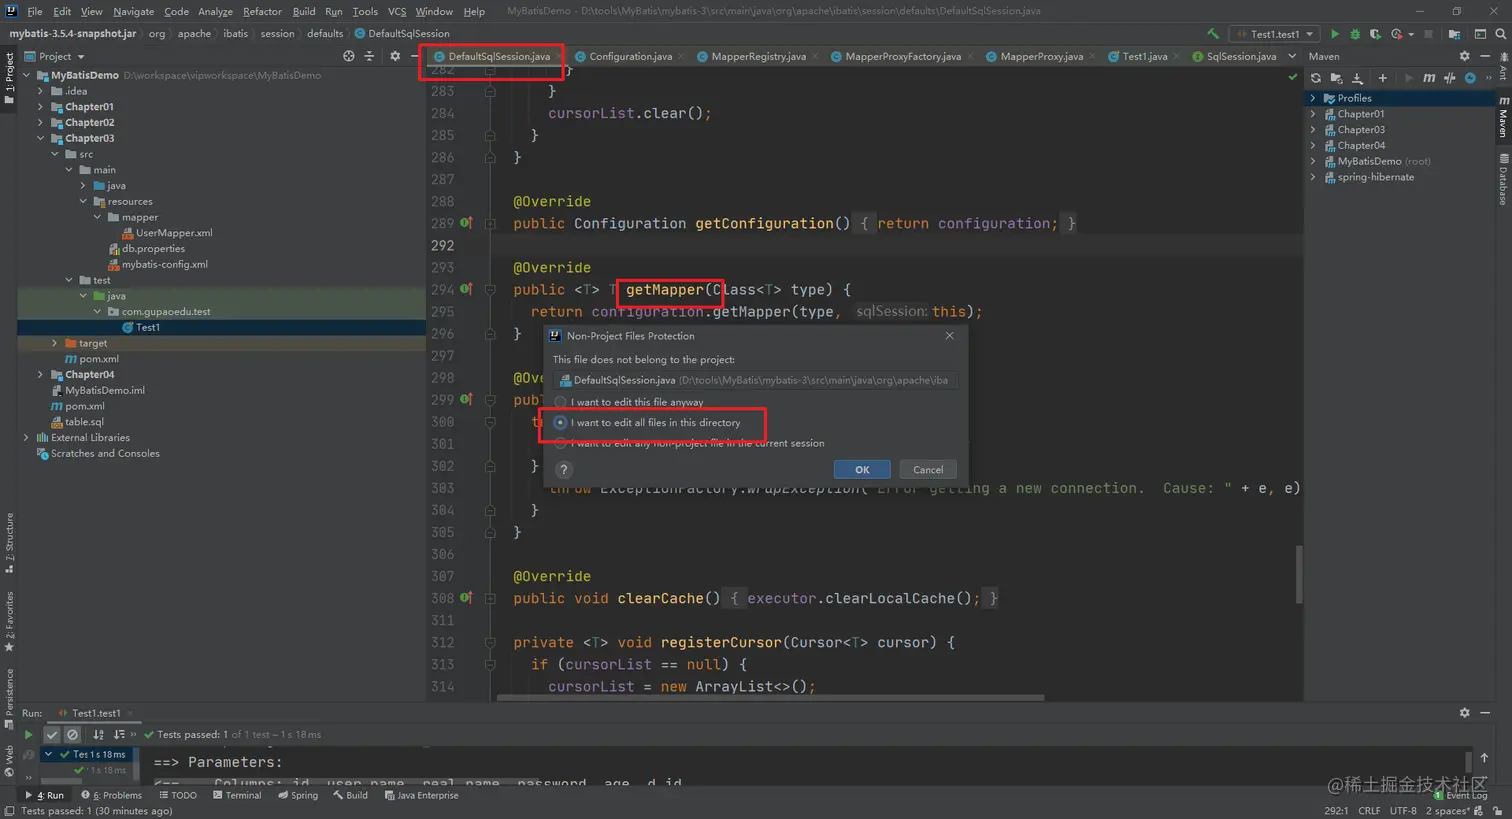
Task: Locate current file in Project tree
Action: pyautogui.click(x=348, y=56)
